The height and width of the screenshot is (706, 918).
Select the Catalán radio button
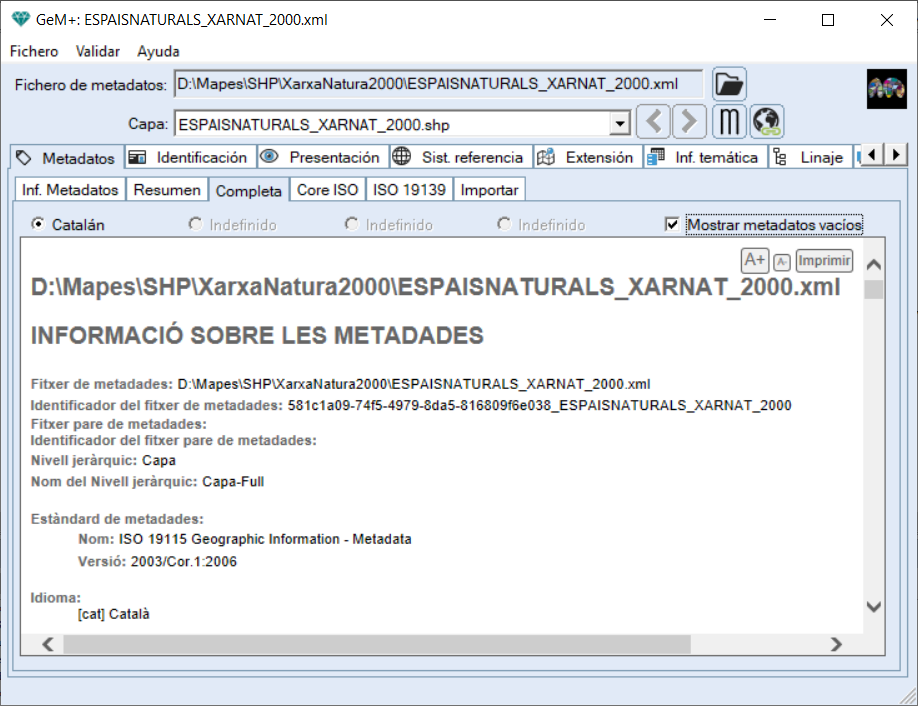click(38, 225)
